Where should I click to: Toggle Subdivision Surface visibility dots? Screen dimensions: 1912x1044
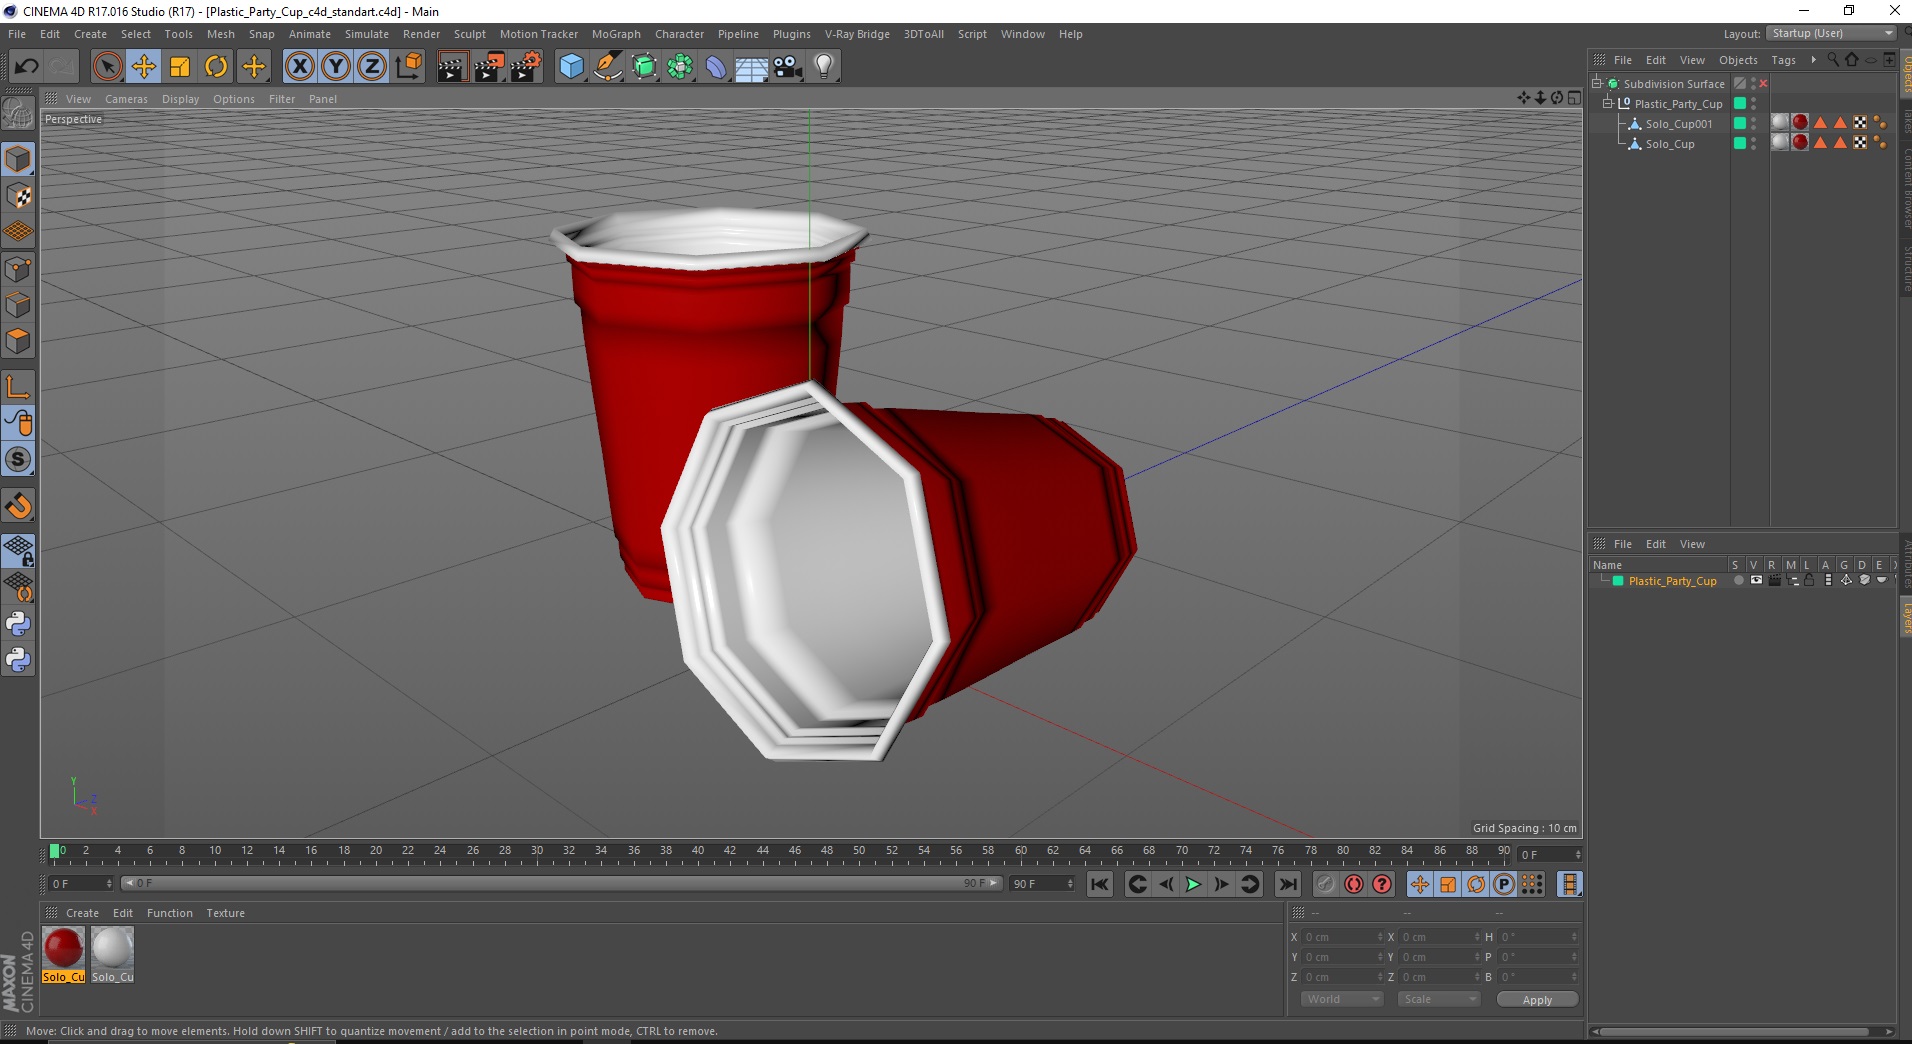1754,84
